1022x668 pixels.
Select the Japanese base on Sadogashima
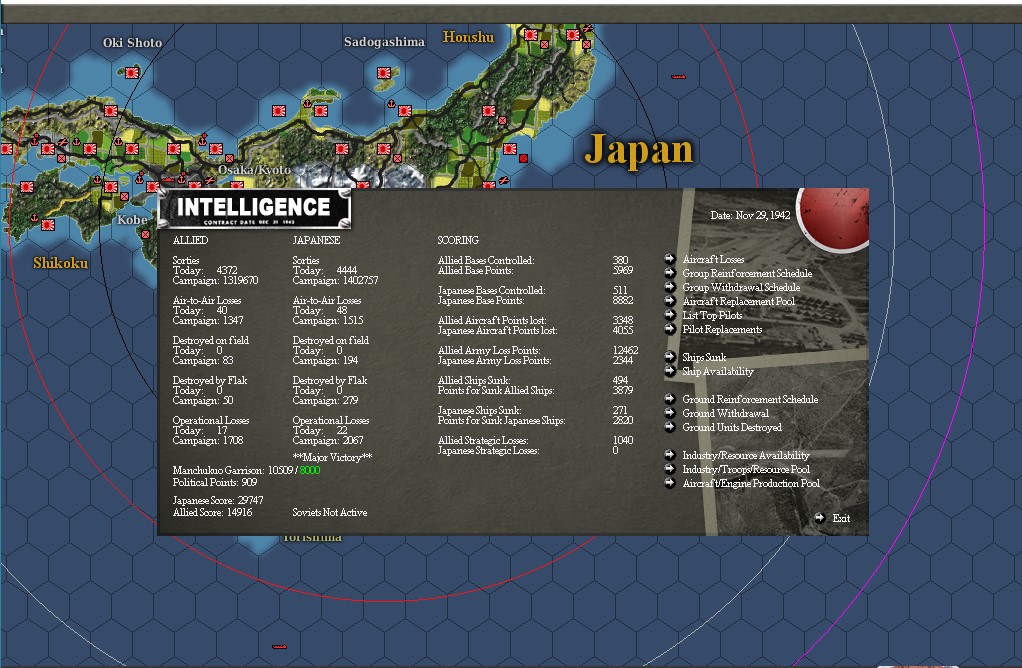pos(384,73)
